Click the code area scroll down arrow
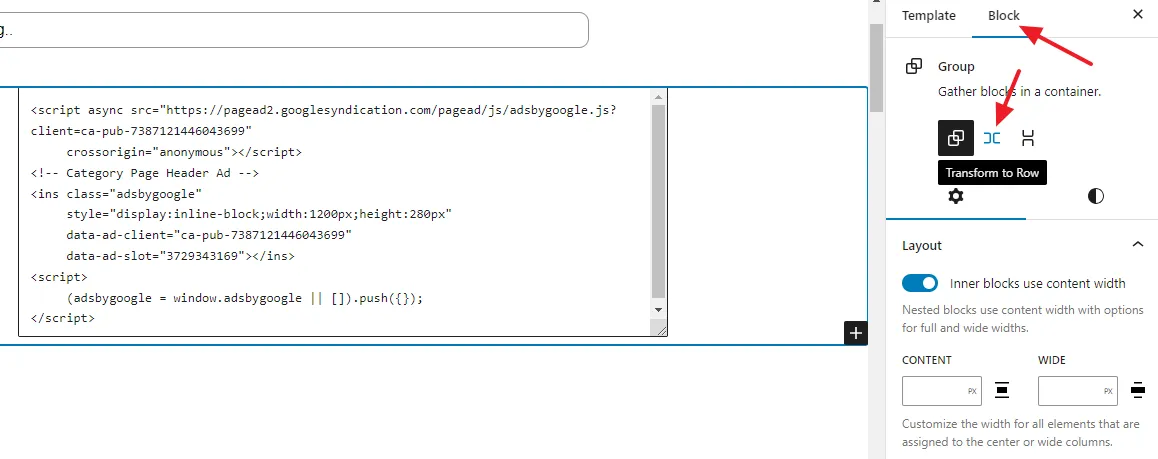 point(658,310)
